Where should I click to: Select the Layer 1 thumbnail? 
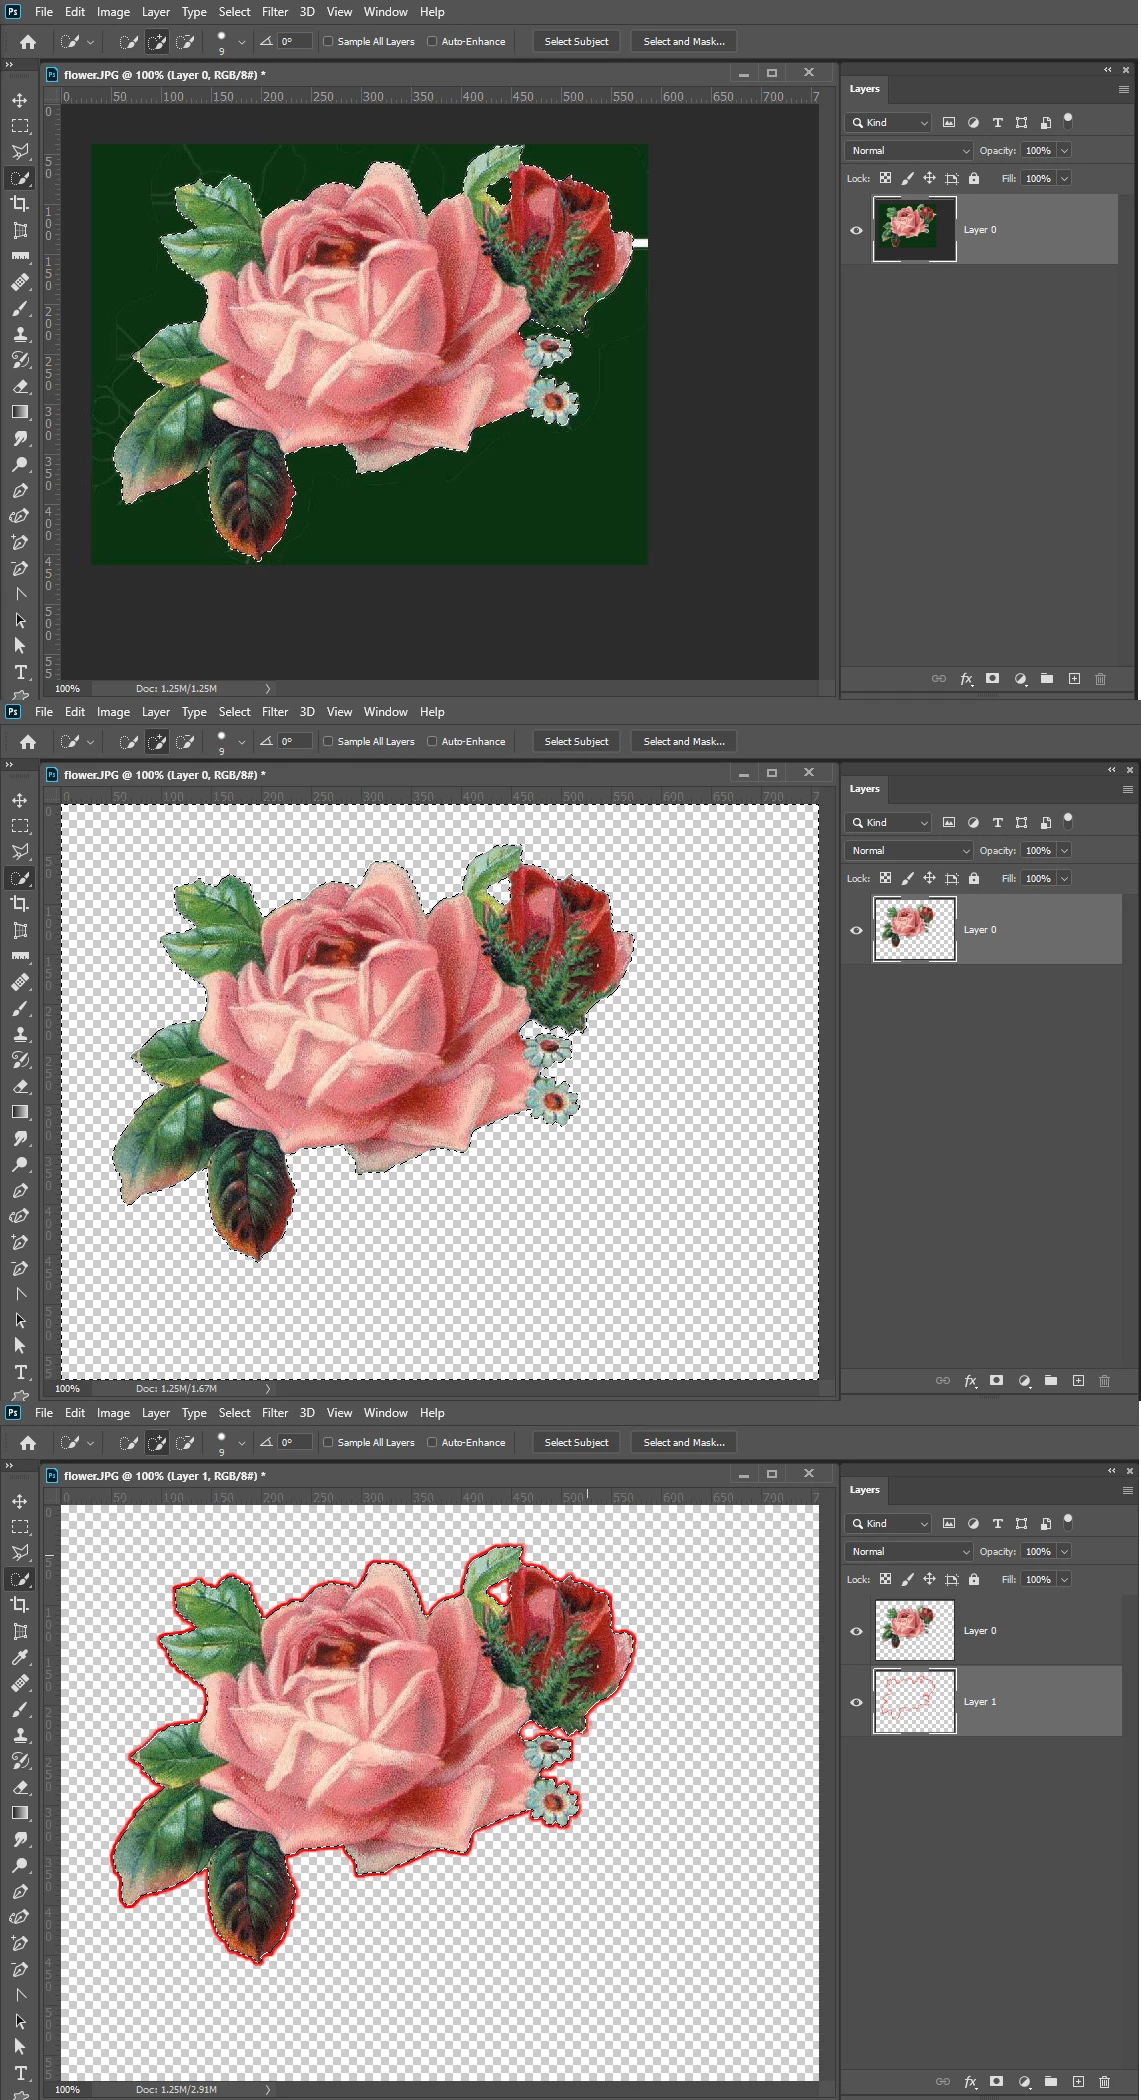coord(915,1701)
